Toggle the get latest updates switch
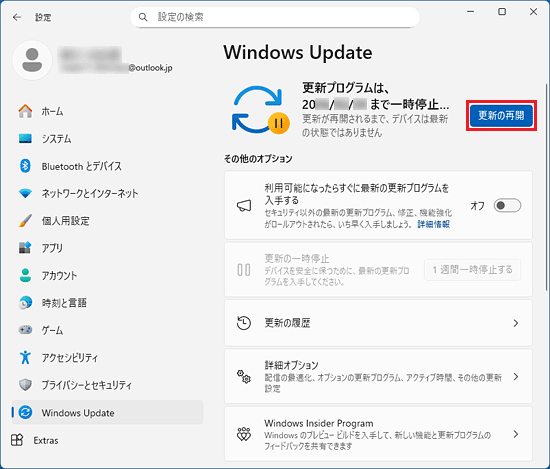Image resolution: width=550 pixels, height=469 pixels. (507, 205)
